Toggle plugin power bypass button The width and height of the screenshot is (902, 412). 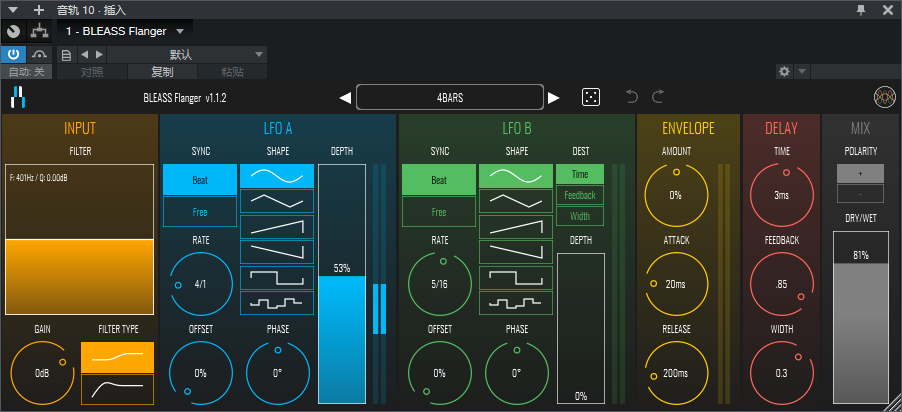tap(13, 55)
